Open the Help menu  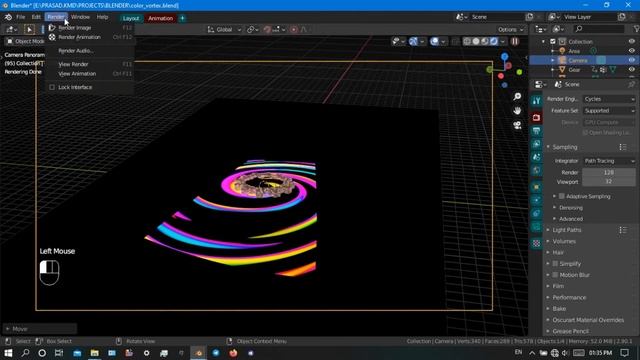[102, 17]
